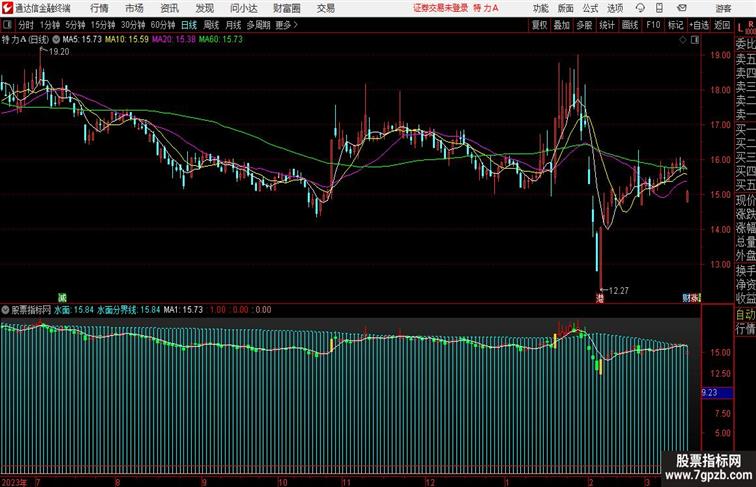Open the 公式 menu
The image size is (756, 487).
(x=590, y=8)
